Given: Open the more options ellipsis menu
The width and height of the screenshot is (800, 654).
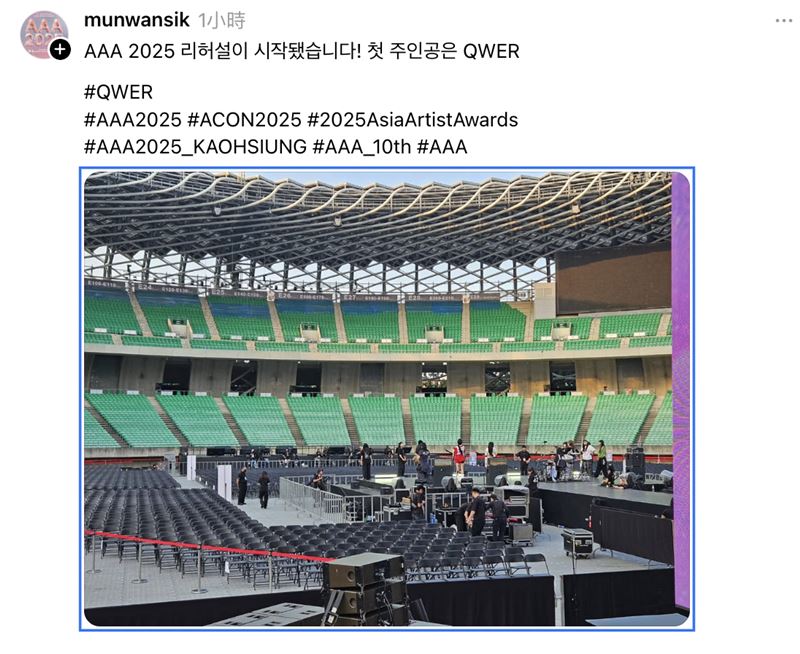Looking at the screenshot, I should pyautogui.click(x=783, y=20).
